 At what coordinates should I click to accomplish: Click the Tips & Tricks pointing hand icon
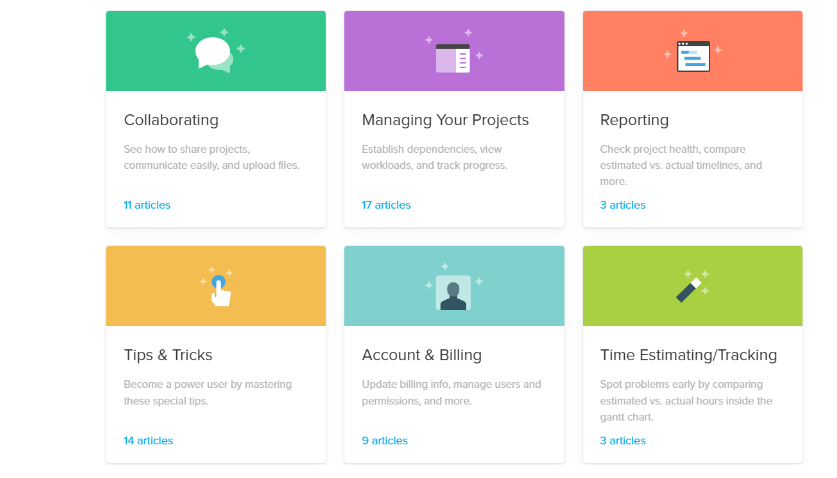220,291
